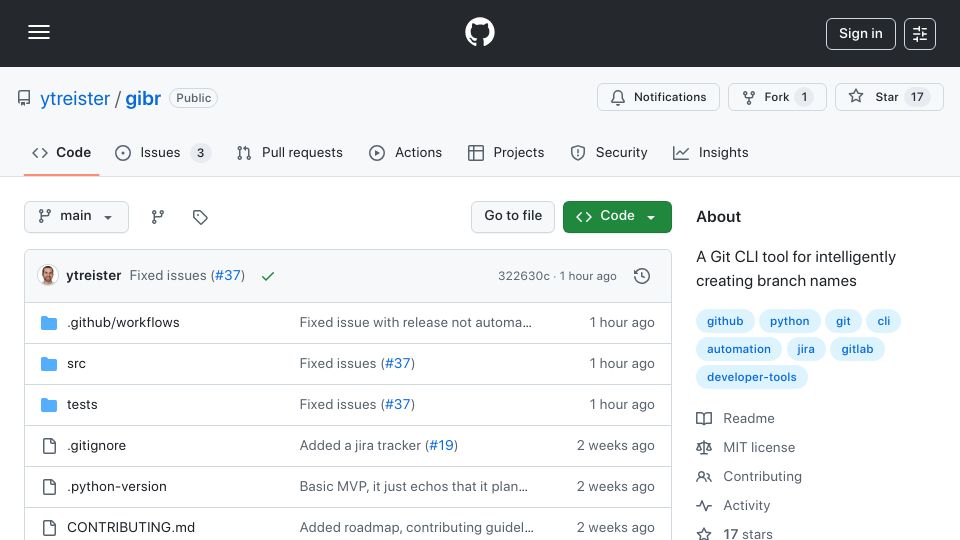Open #37 link in latest commit header
The image size is (960, 540).
pyautogui.click(x=228, y=276)
